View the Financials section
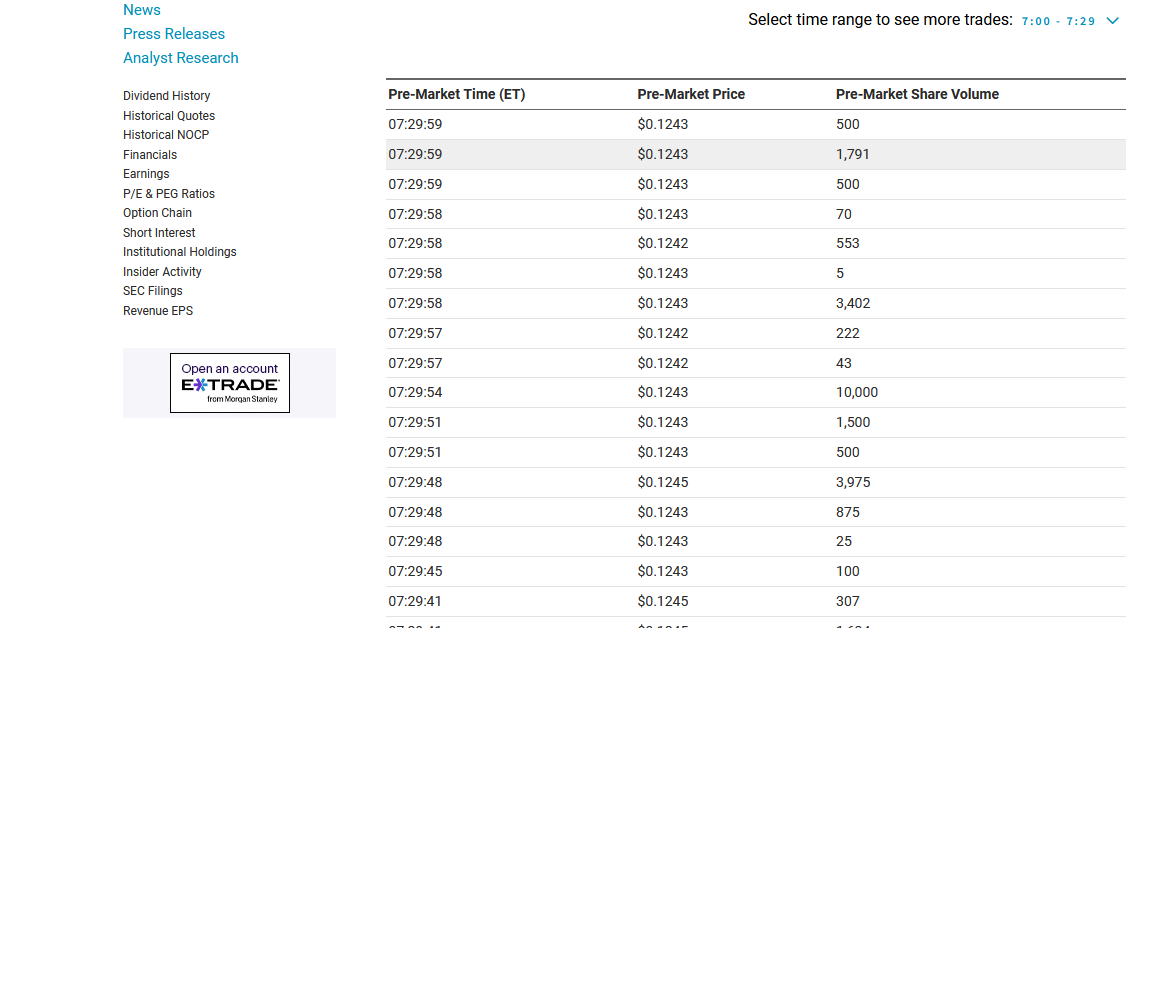This screenshot has width=1174, height=1008. (150, 154)
